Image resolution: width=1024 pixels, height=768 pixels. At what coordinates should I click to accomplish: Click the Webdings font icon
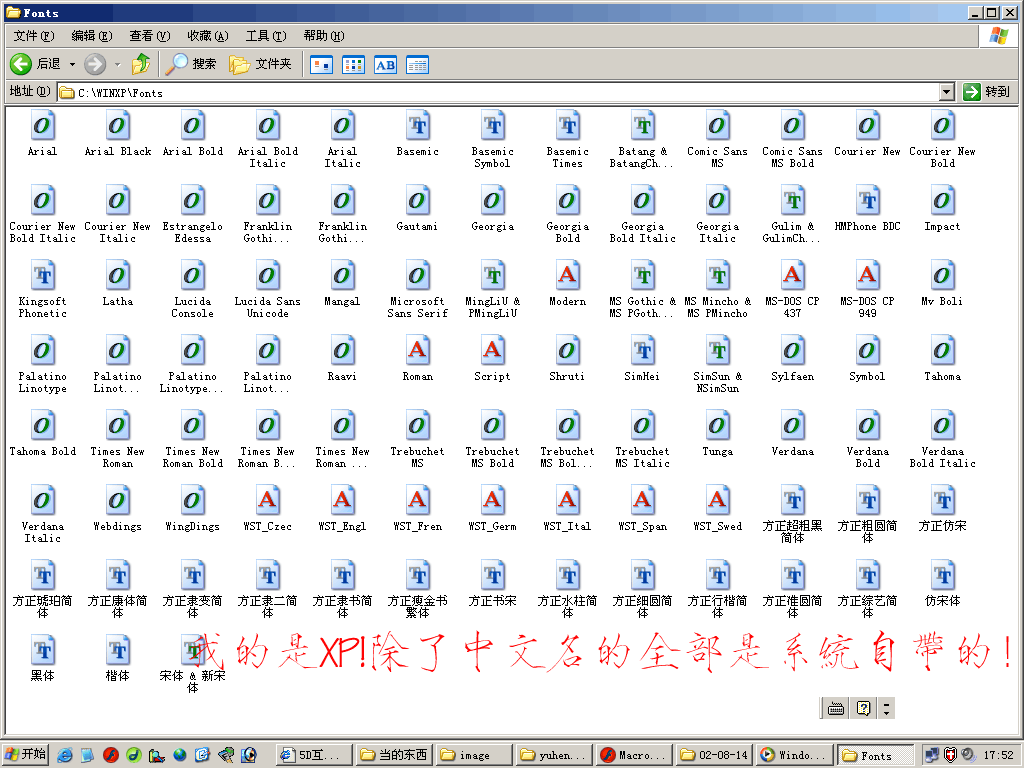[x=118, y=500]
